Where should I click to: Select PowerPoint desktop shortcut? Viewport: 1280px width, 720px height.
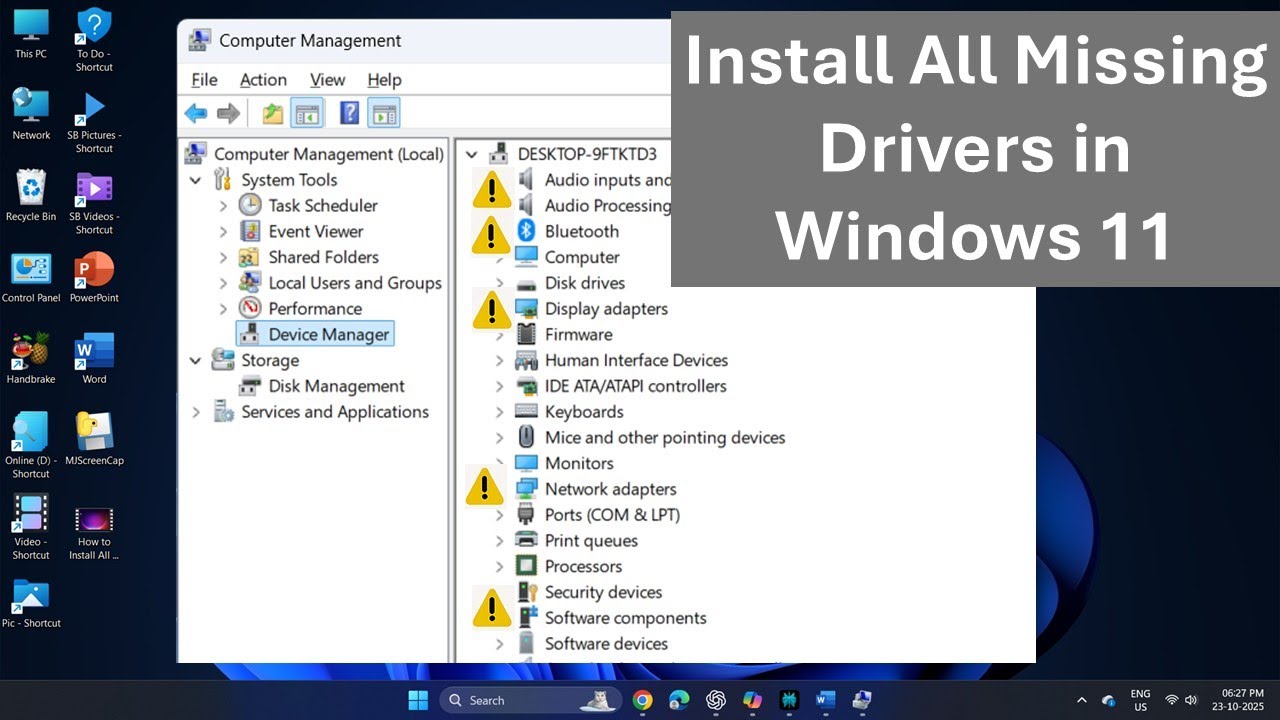[x=94, y=278]
